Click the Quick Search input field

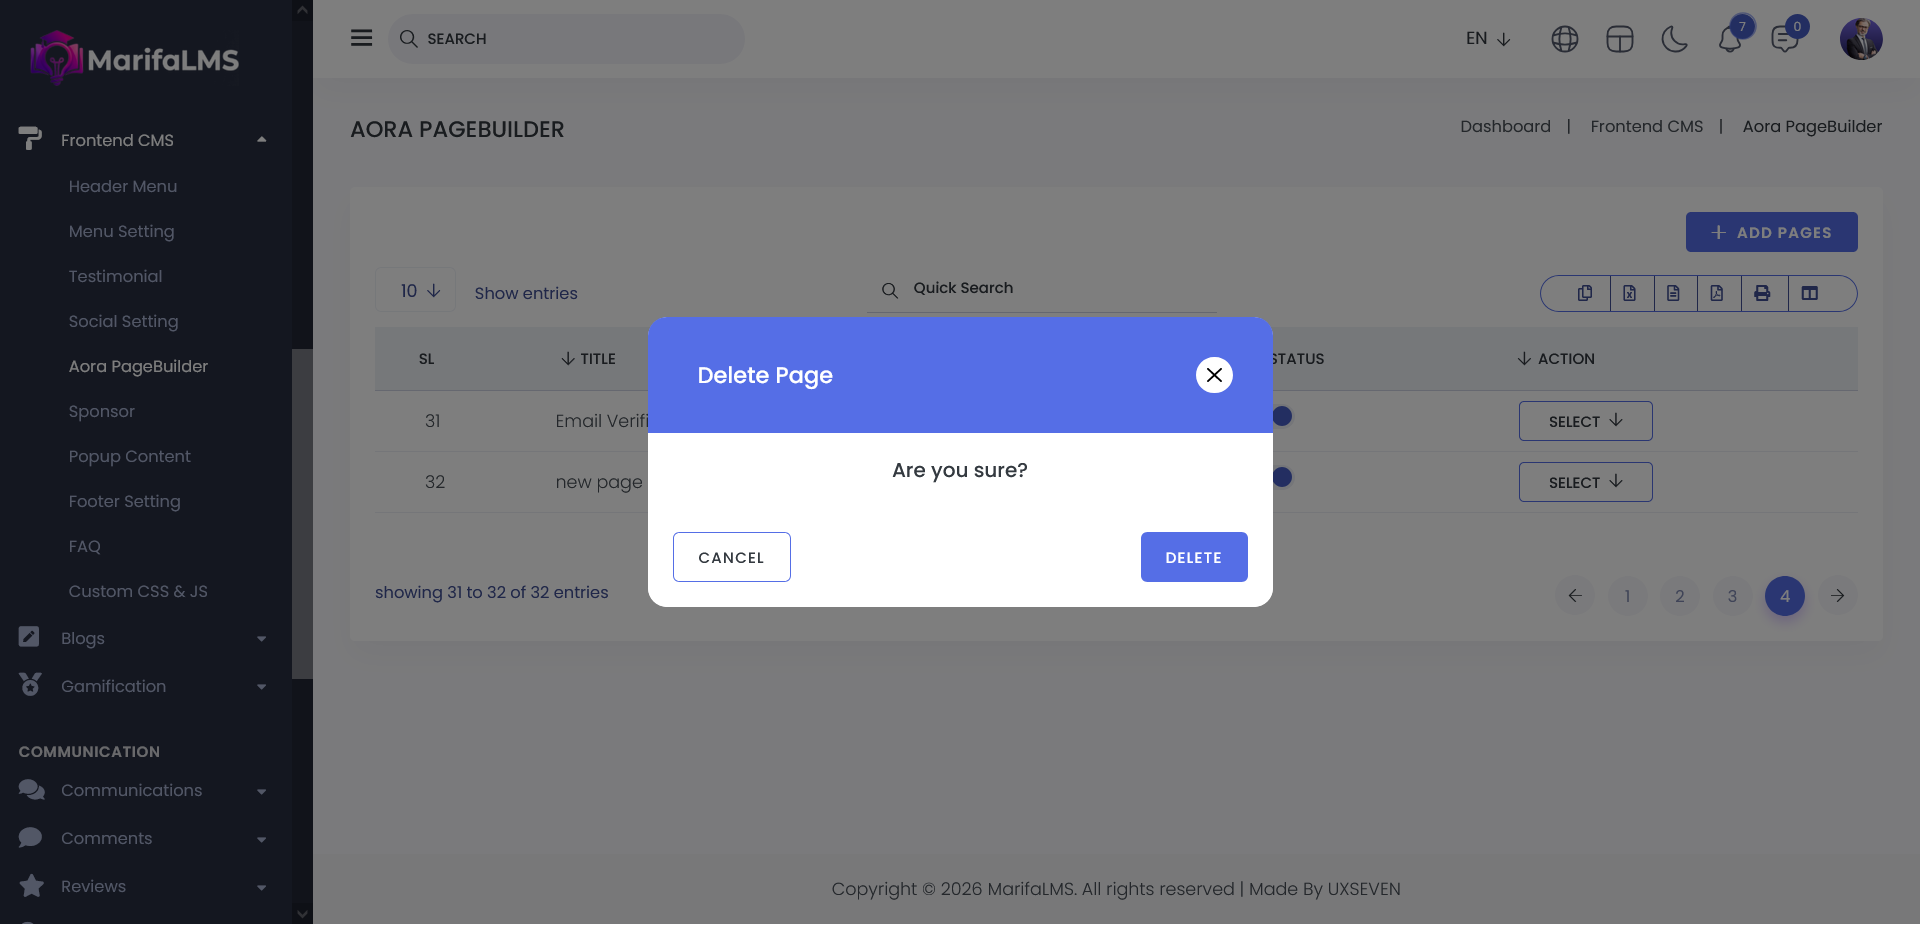click(1050, 288)
